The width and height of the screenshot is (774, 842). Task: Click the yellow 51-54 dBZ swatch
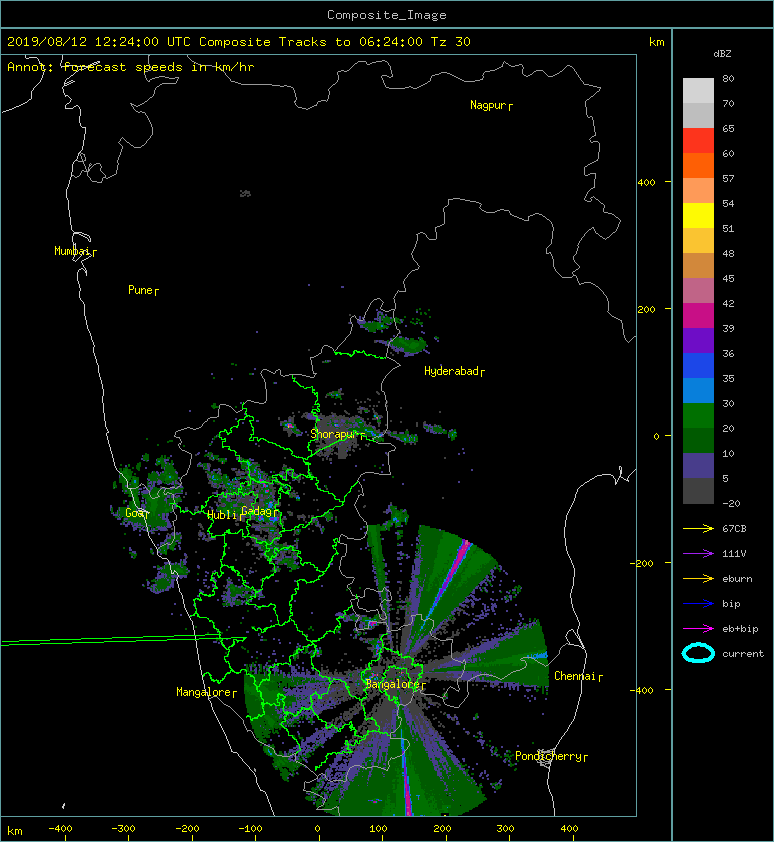tap(698, 215)
